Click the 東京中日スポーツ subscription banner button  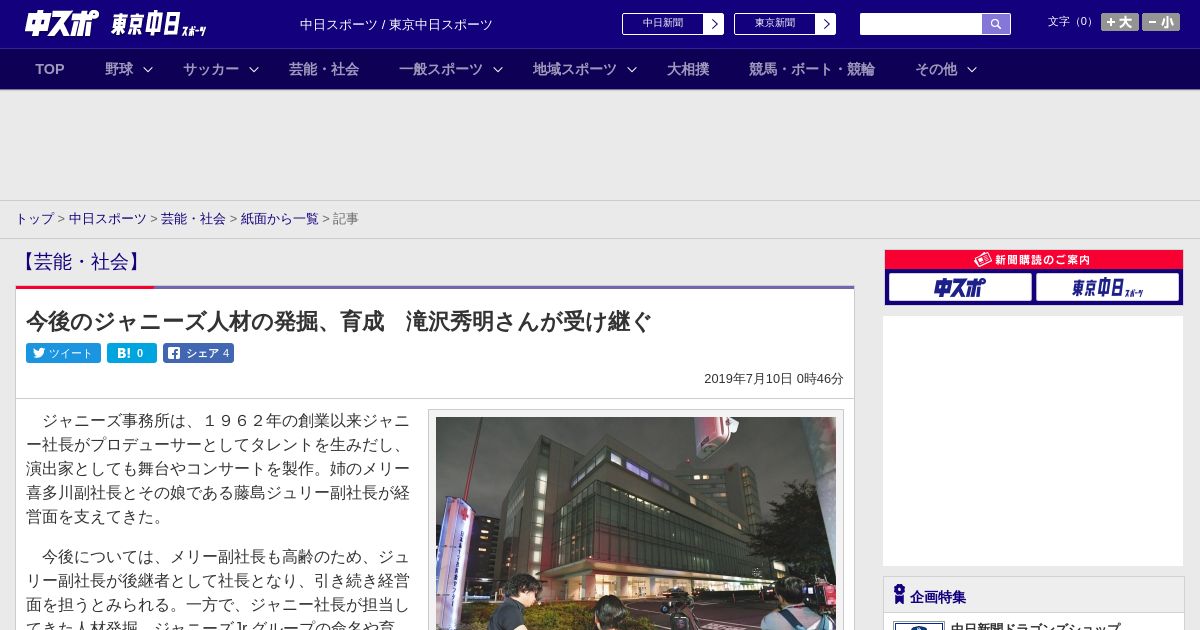[x=1108, y=287]
